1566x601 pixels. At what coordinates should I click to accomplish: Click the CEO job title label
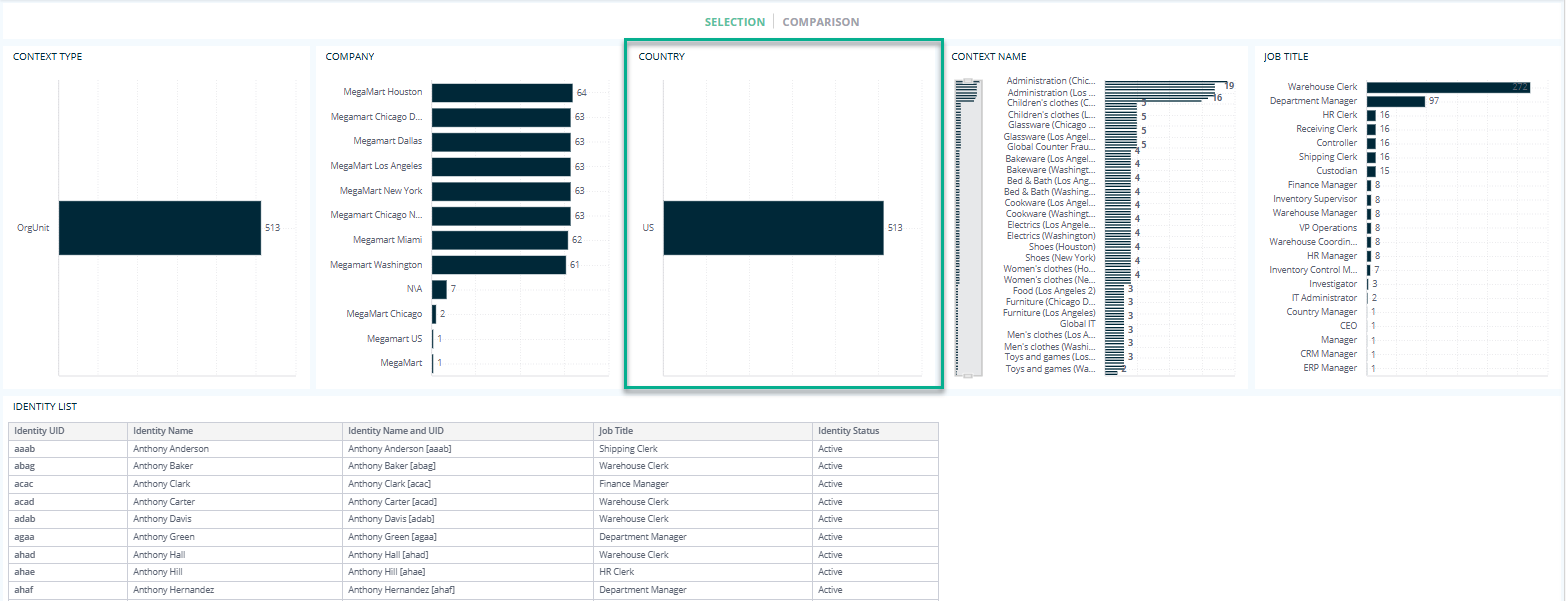click(x=1349, y=326)
